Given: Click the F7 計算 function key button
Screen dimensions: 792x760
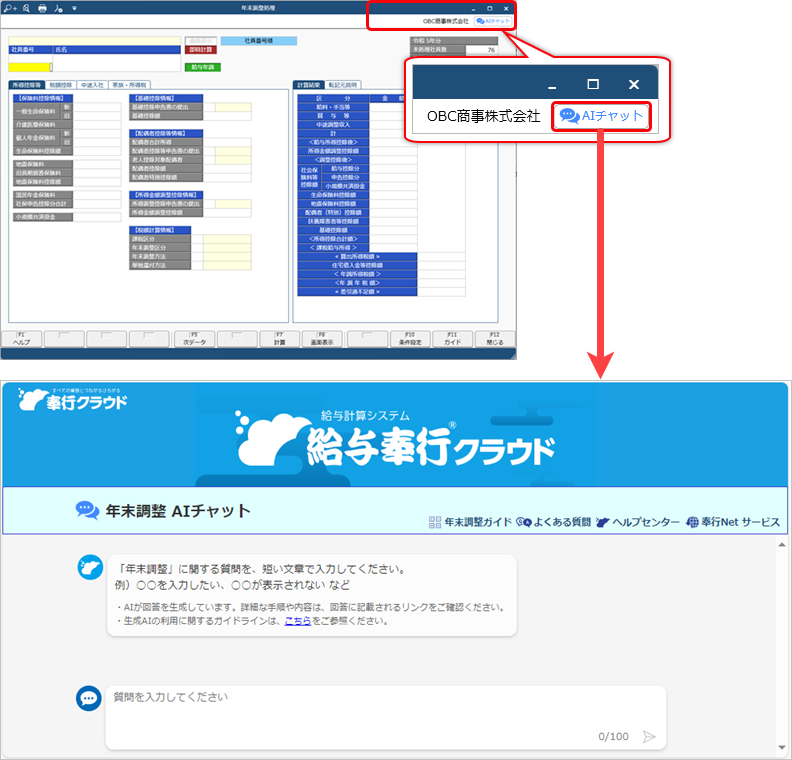Looking at the screenshot, I should click(x=279, y=339).
